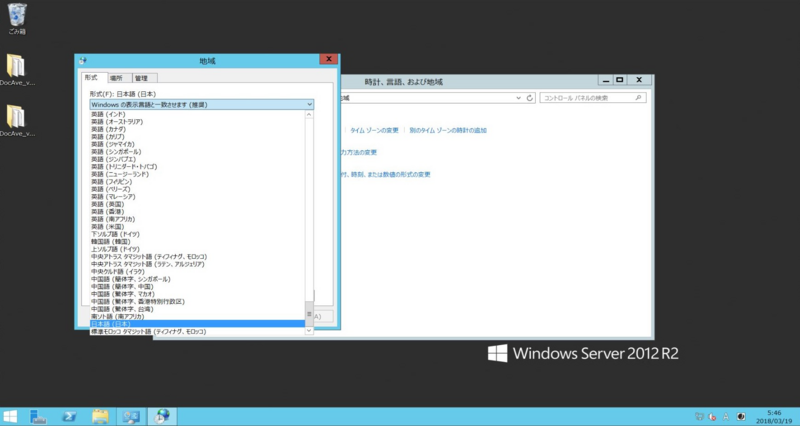Switch to the 場所 tab

(x=119, y=78)
